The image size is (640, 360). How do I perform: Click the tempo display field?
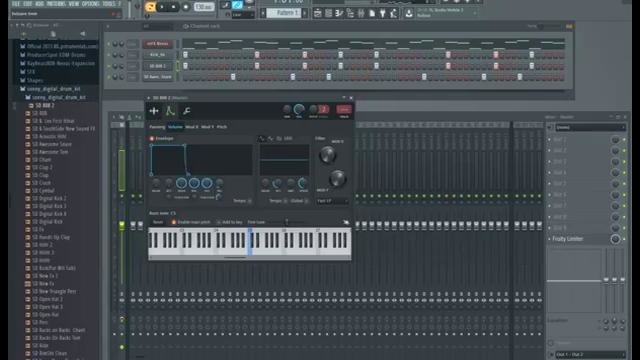[x=204, y=7]
